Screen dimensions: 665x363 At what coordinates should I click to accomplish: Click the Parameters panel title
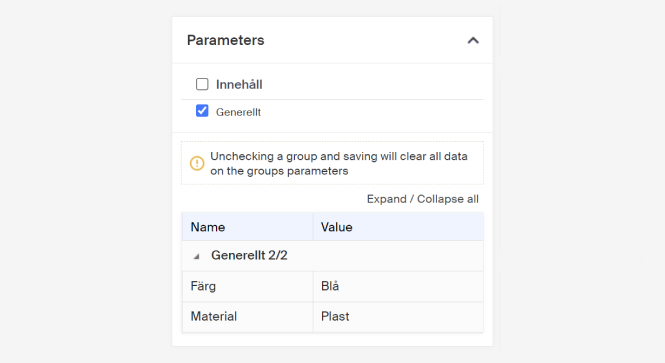[x=226, y=40]
